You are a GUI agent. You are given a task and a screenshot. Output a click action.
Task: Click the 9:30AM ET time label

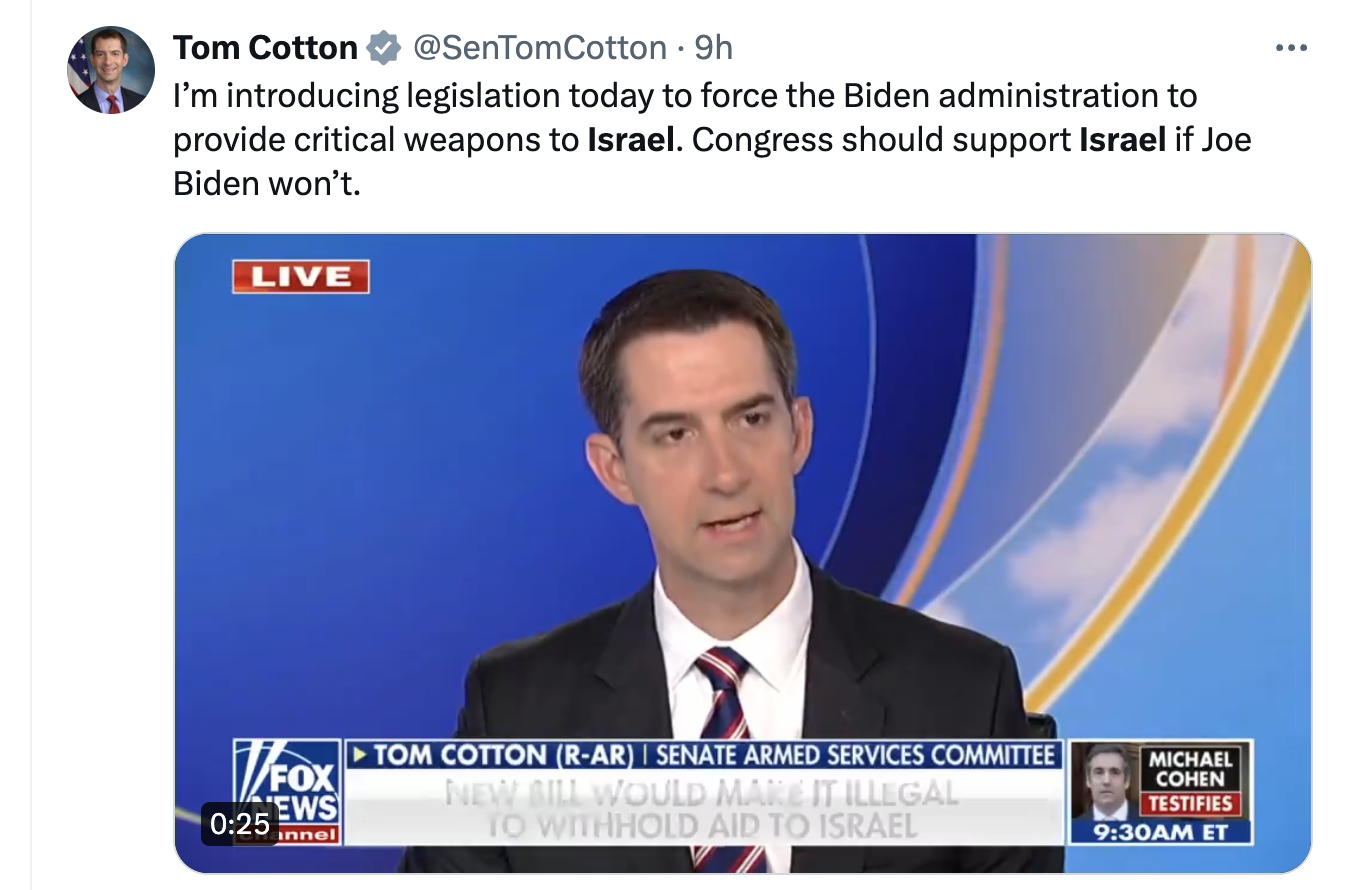coord(1161,832)
